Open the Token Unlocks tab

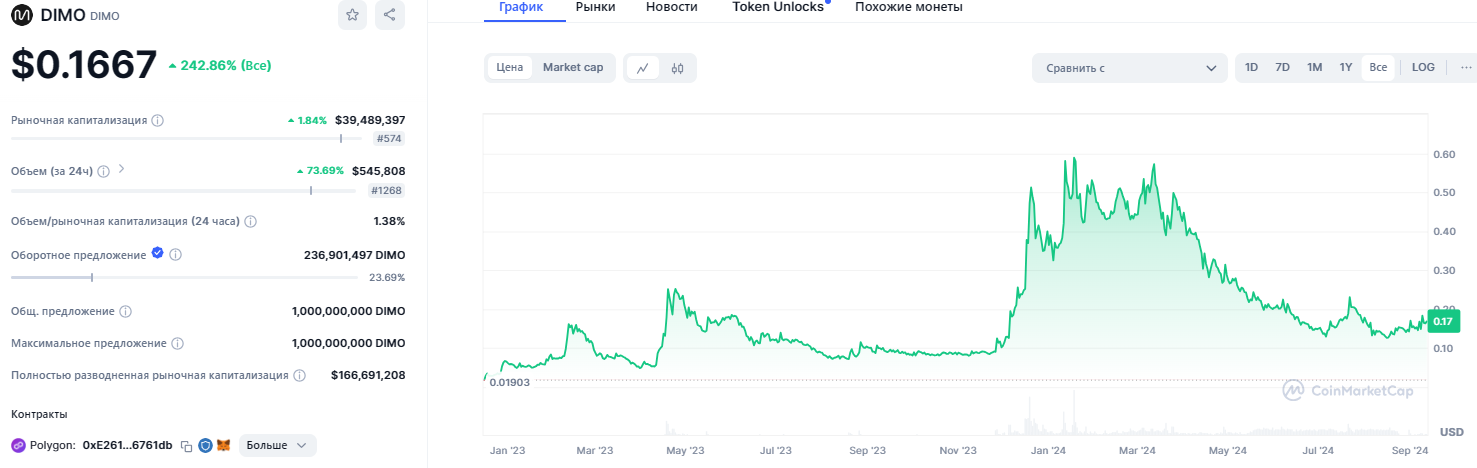[778, 7]
